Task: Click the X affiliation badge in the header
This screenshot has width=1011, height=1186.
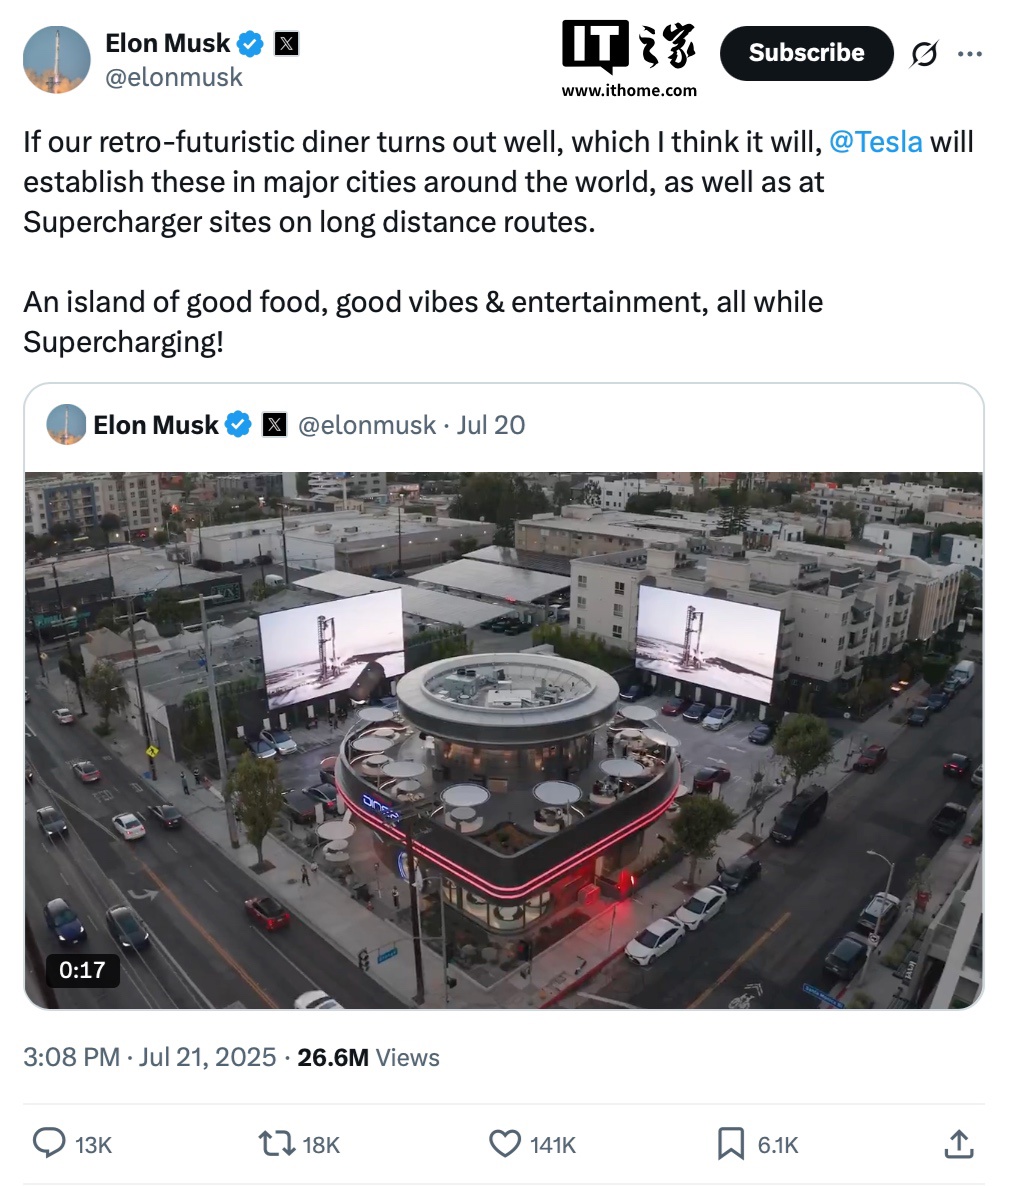Action: [x=286, y=43]
